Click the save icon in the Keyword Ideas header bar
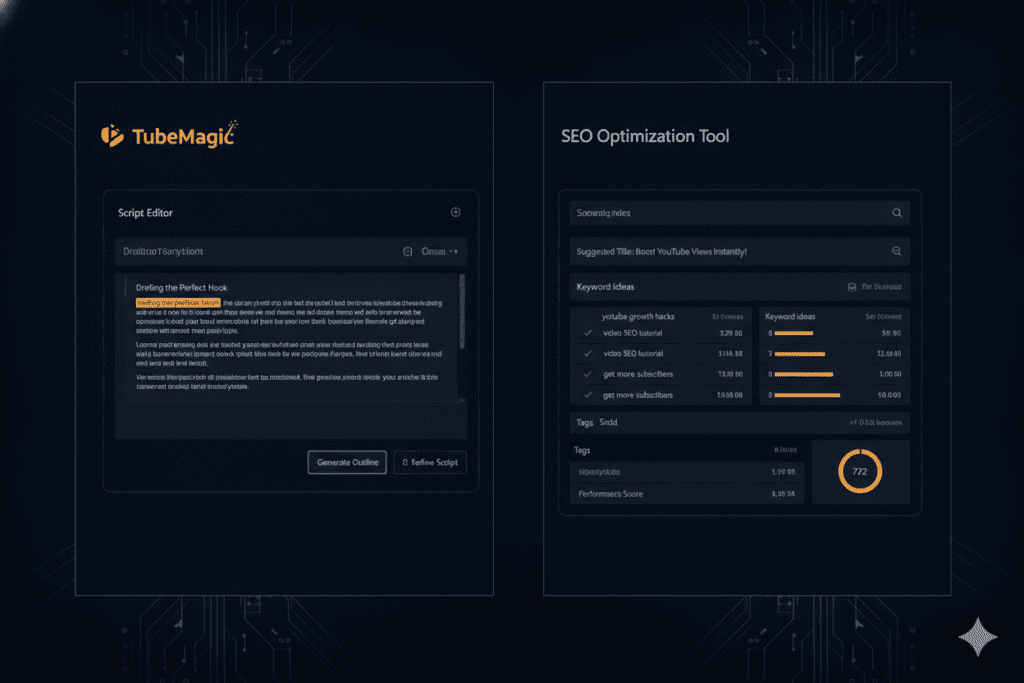This screenshot has width=1024, height=683. (852, 287)
